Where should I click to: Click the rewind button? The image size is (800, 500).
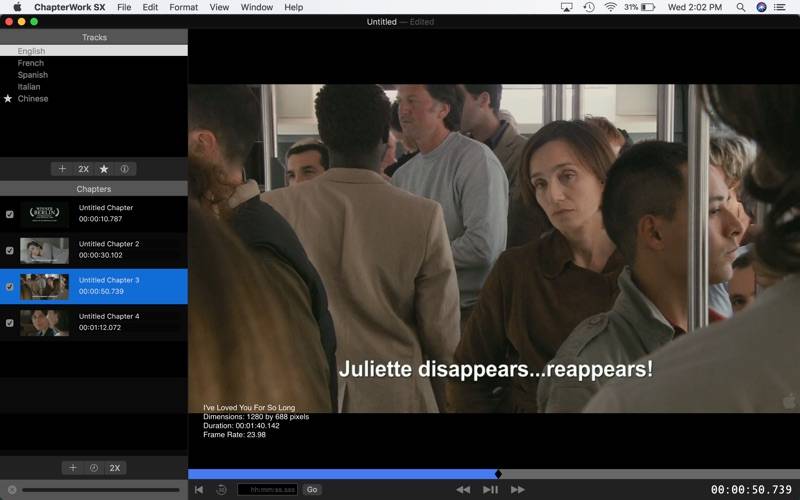pos(463,490)
